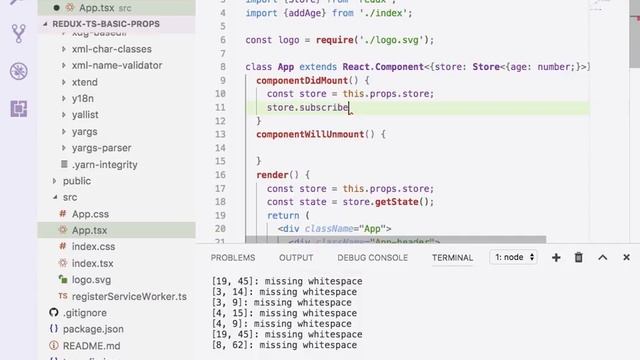Switch to the OUTPUT tab
The width and height of the screenshot is (640, 360).
[296, 258]
